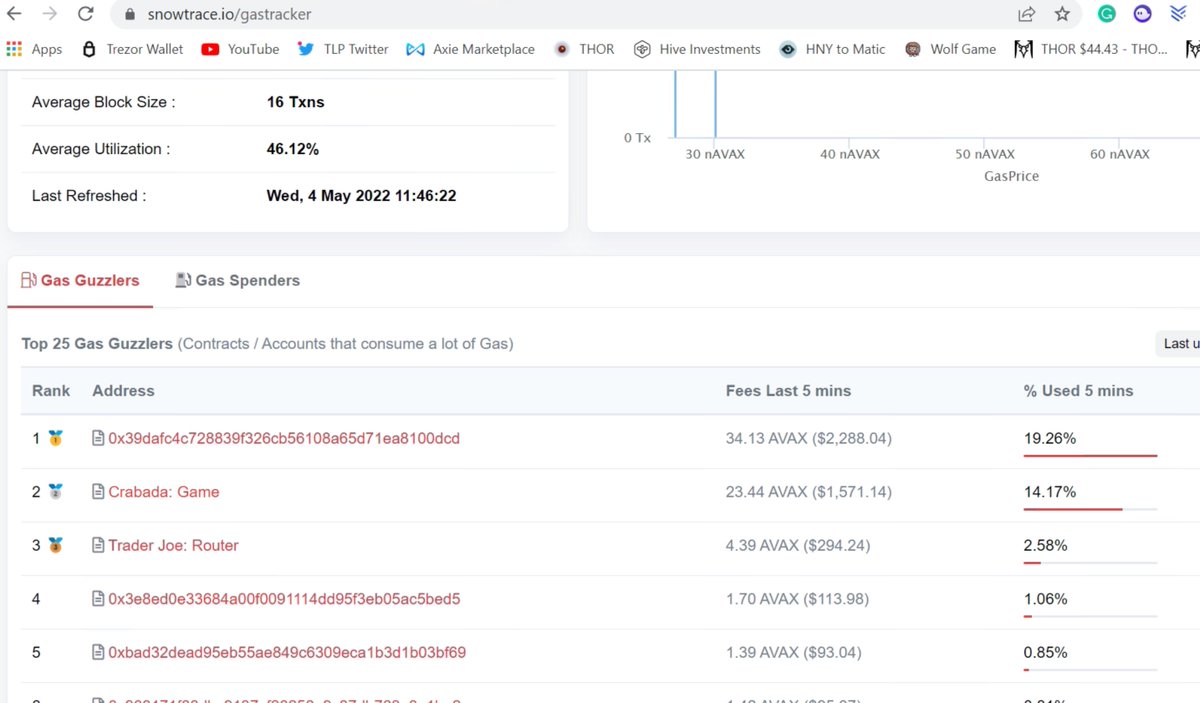Screen dimensions: 1200x703
Task: Click the 14.17% usage progress bar
Action: 1090,509
